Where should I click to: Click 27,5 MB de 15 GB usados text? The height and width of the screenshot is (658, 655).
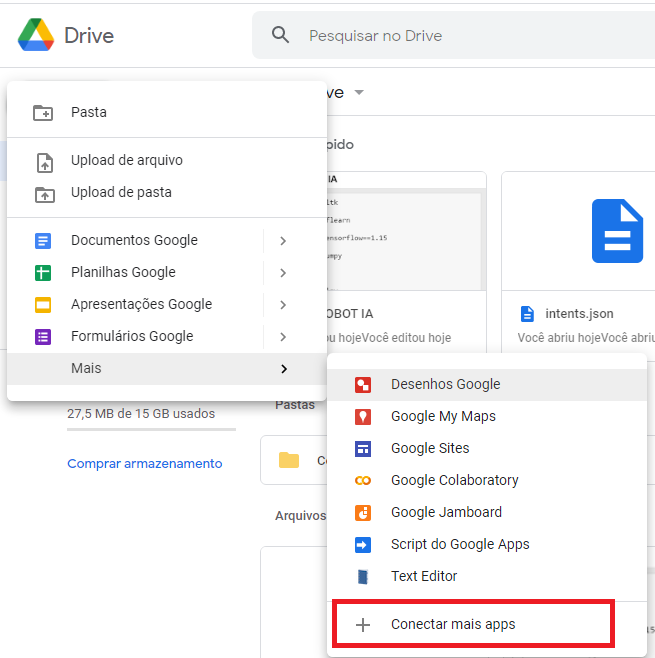[141, 414]
